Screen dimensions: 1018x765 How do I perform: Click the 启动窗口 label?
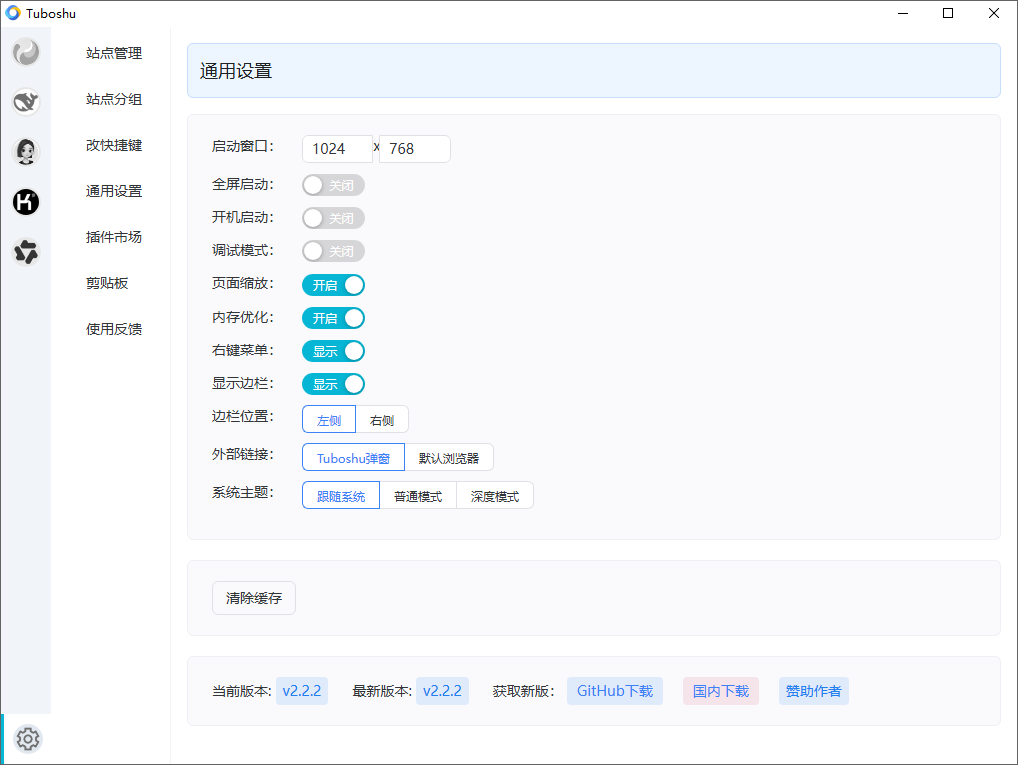(x=243, y=147)
